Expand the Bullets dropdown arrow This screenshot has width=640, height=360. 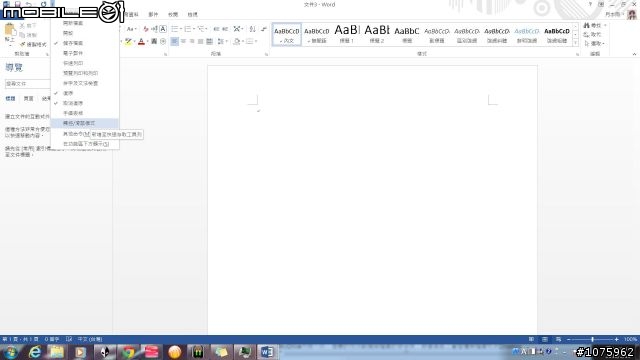[180, 29]
